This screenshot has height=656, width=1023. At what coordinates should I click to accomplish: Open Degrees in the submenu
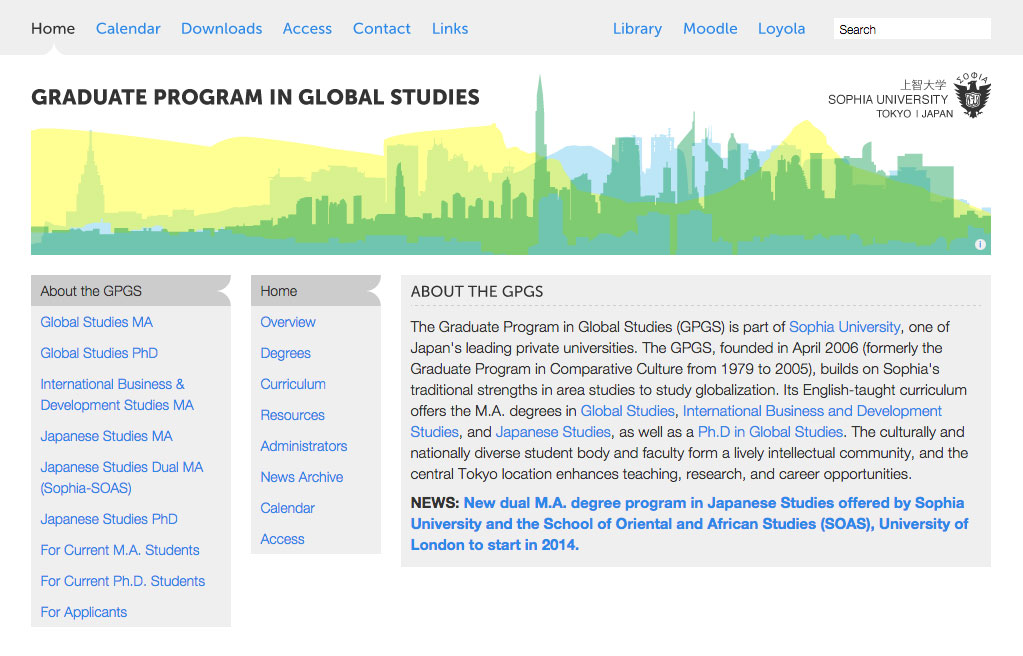coord(286,353)
